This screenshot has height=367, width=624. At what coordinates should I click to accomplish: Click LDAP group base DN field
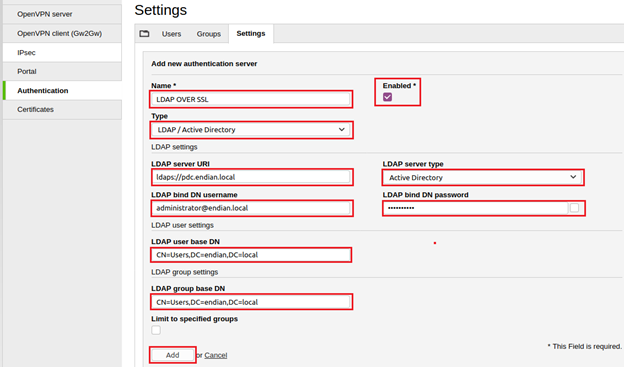[x=251, y=302]
